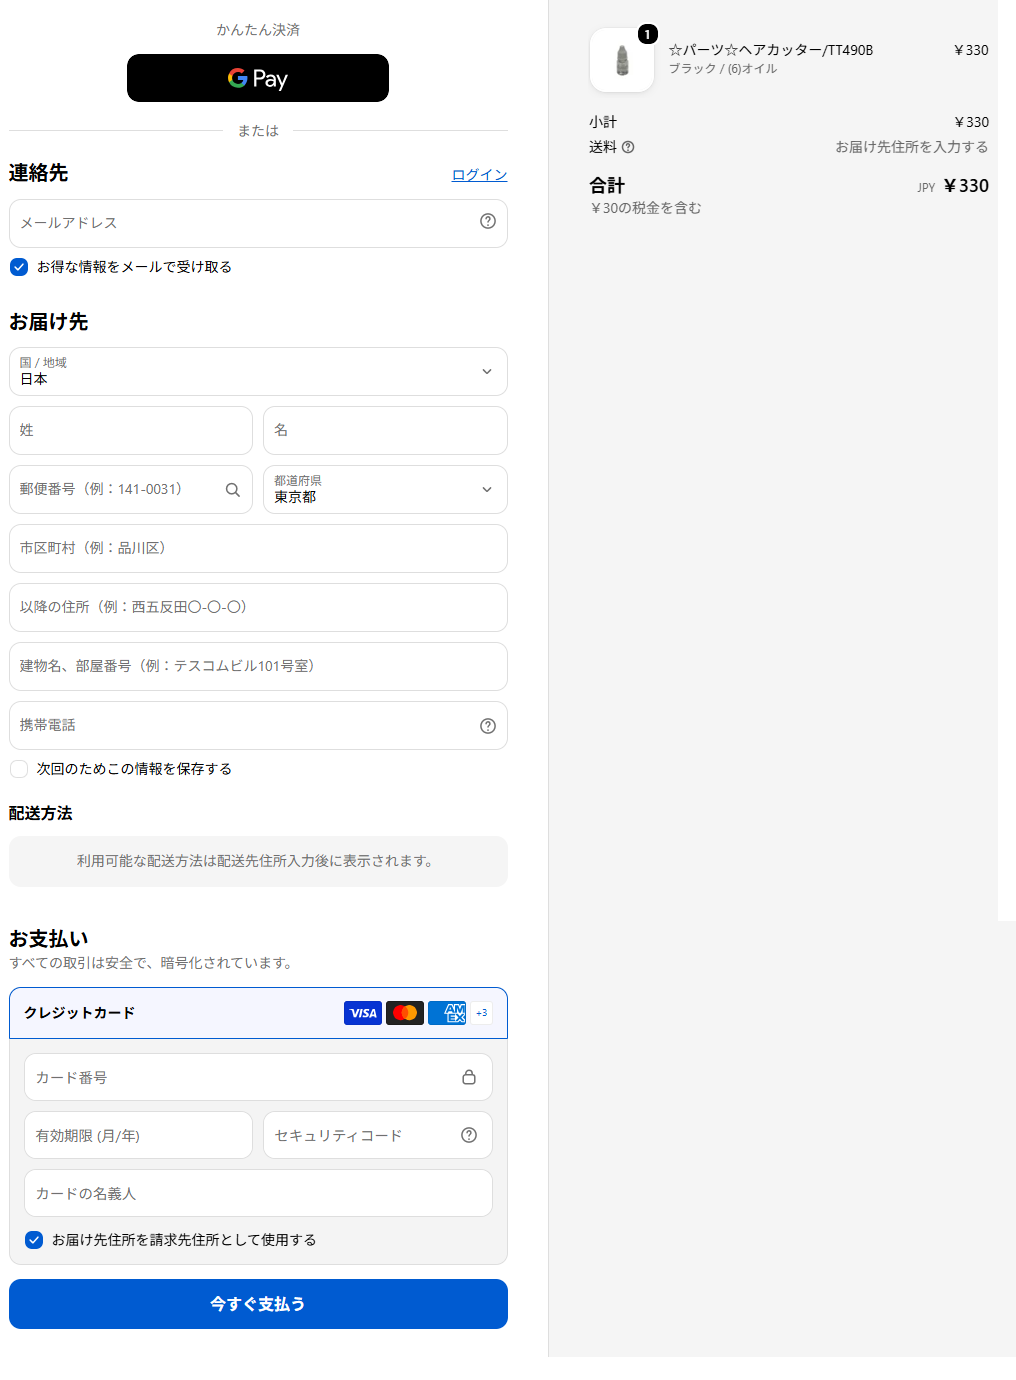The width and height of the screenshot is (1016, 1380).
Task: Uncheck お得な情報をメールで受け取る checkbox
Action: (x=19, y=267)
